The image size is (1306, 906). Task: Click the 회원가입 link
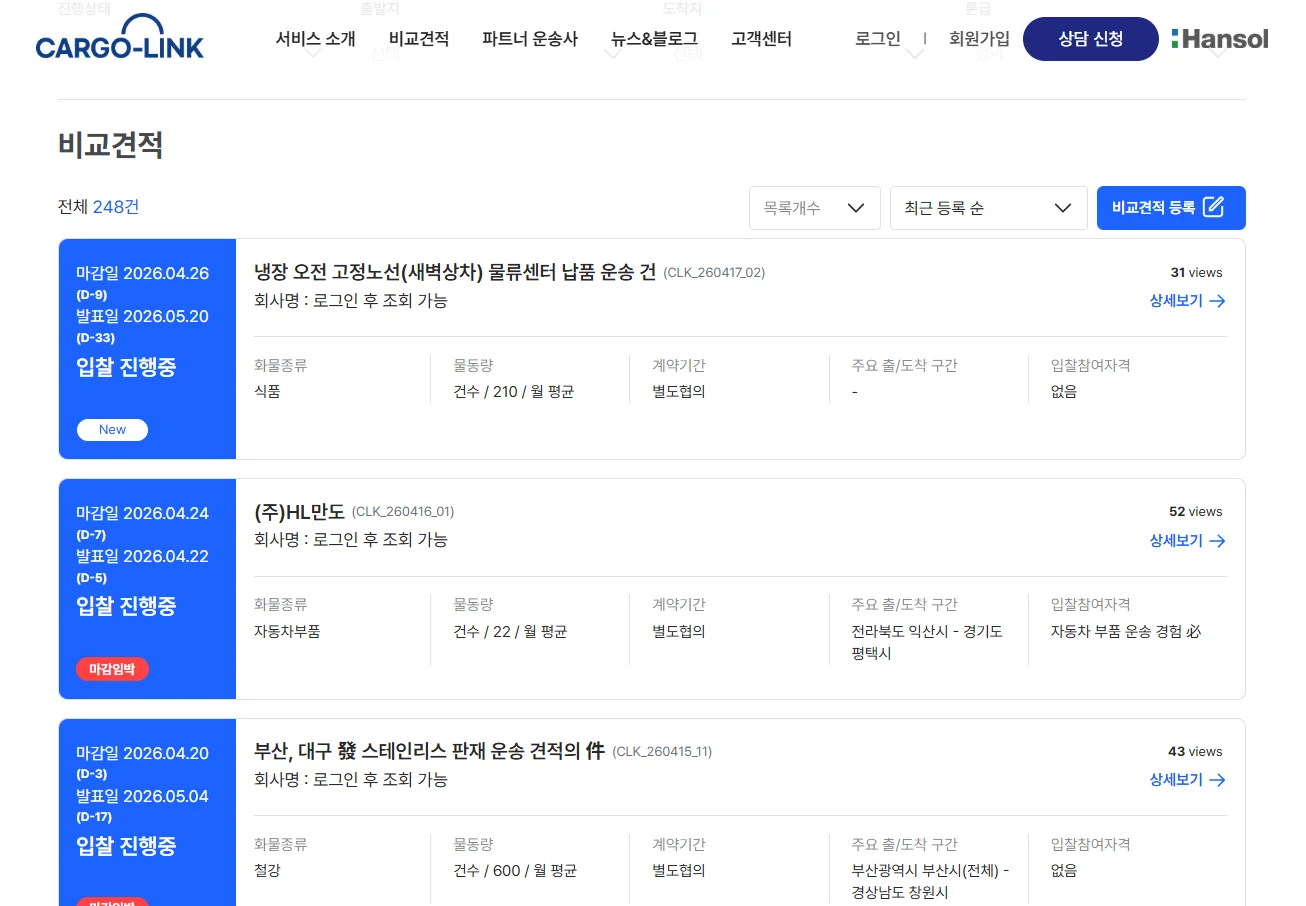[x=979, y=39]
